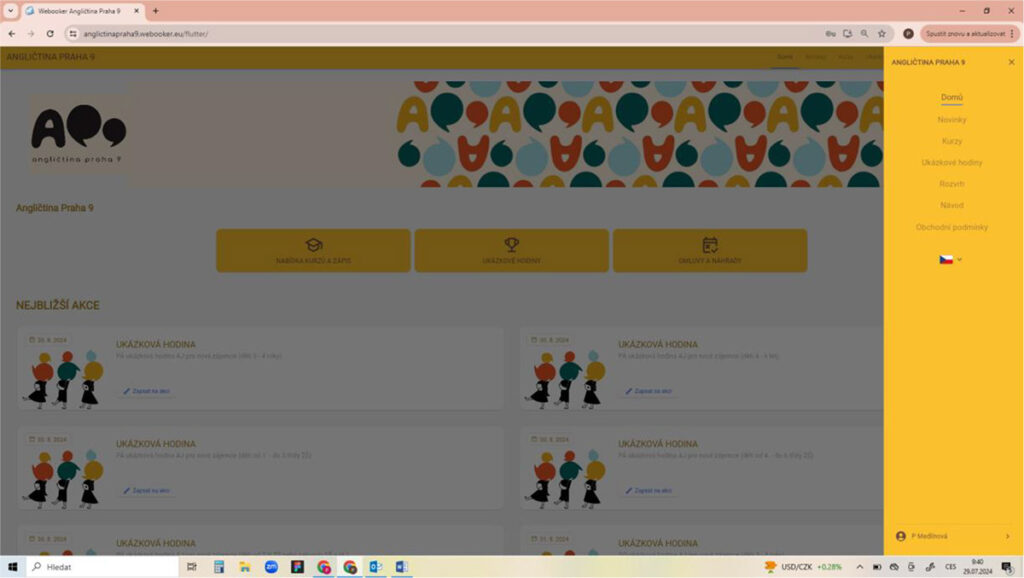
Task: Open Novinky in the side menu
Action: 952,120
